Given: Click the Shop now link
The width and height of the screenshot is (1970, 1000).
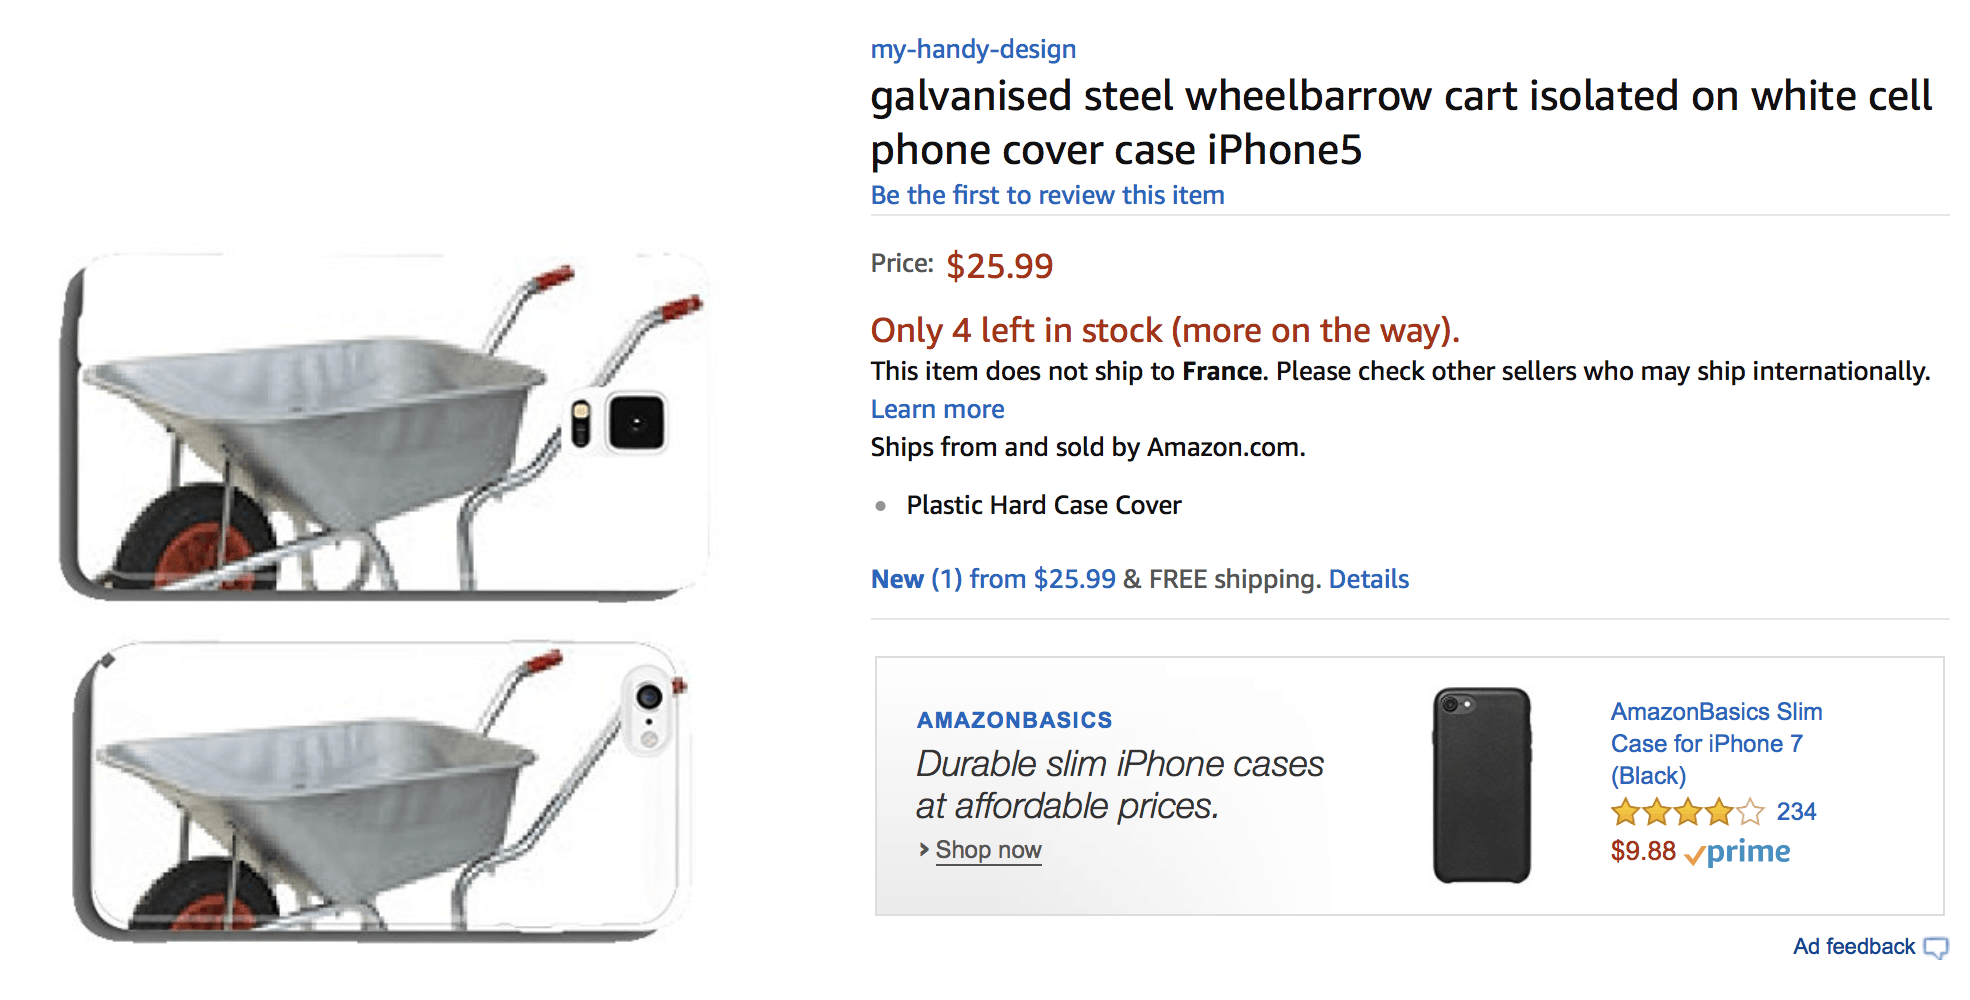Looking at the screenshot, I should coord(988,850).
